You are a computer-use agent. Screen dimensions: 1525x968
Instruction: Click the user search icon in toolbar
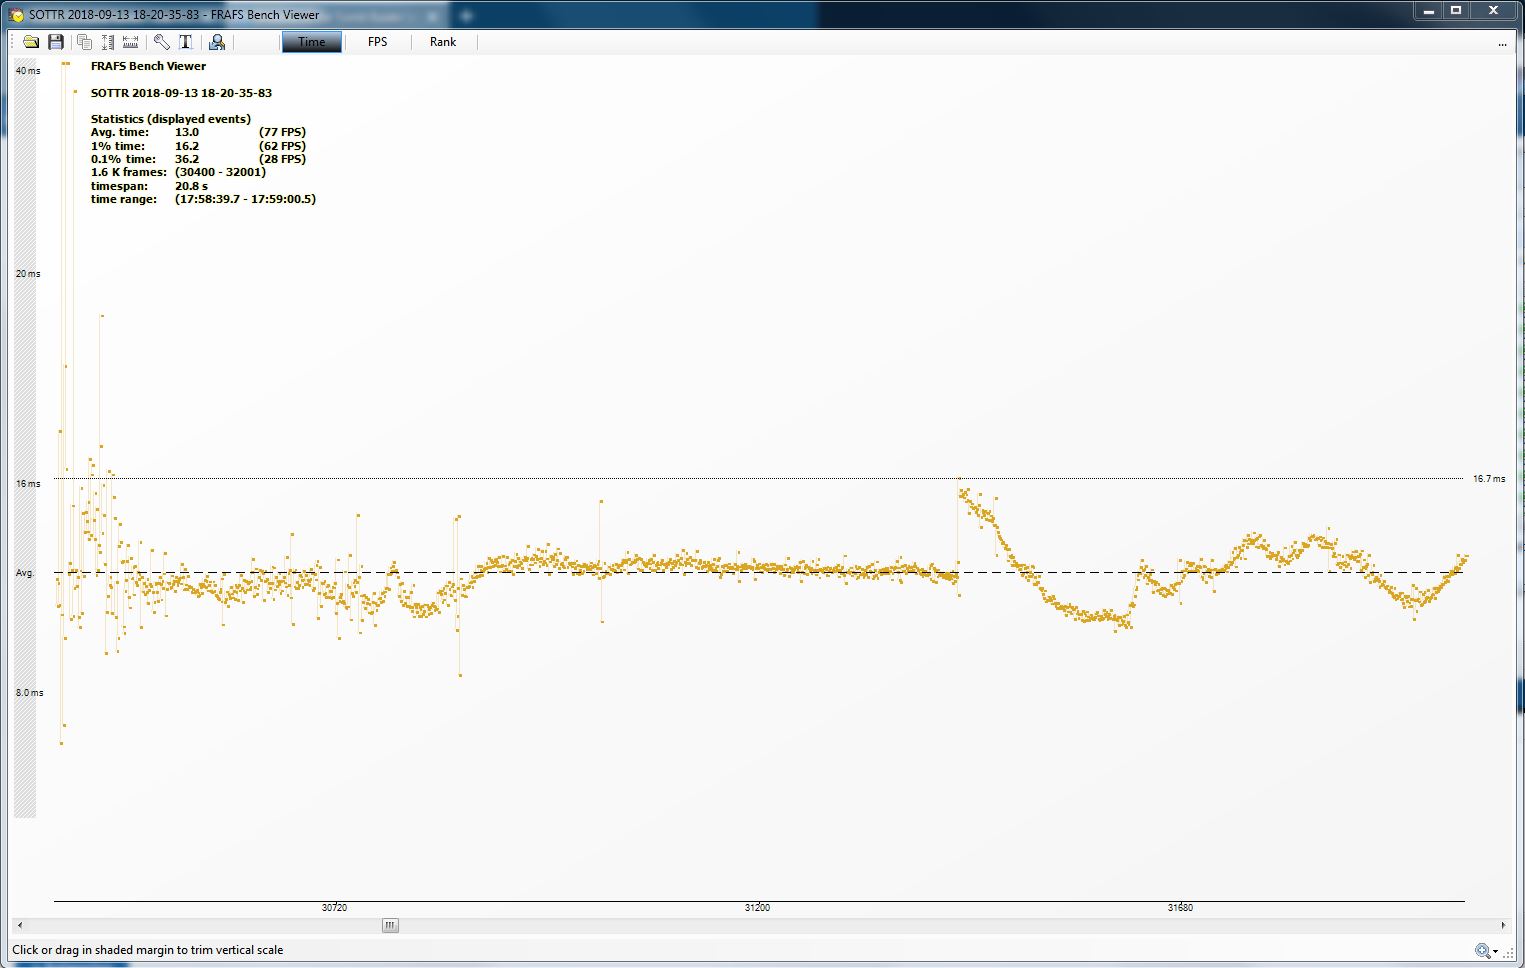216,42
